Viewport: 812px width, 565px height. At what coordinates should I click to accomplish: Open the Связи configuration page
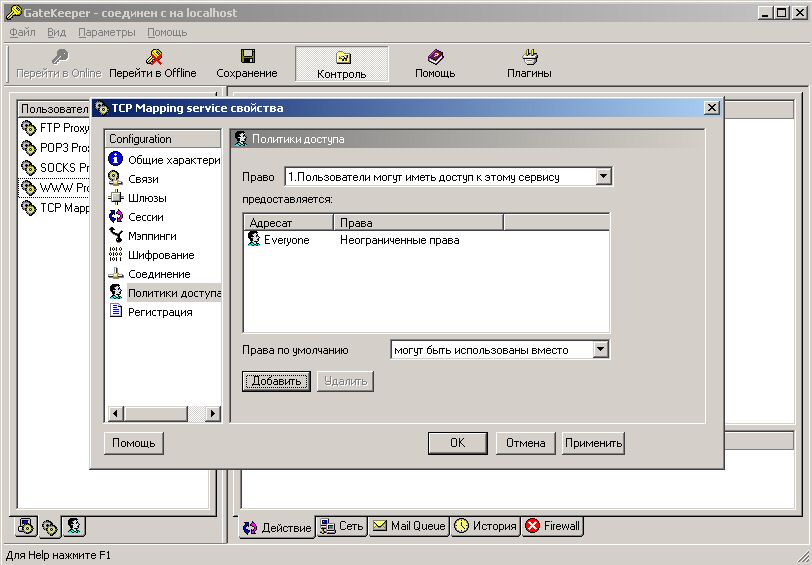(x=134, y=179)
